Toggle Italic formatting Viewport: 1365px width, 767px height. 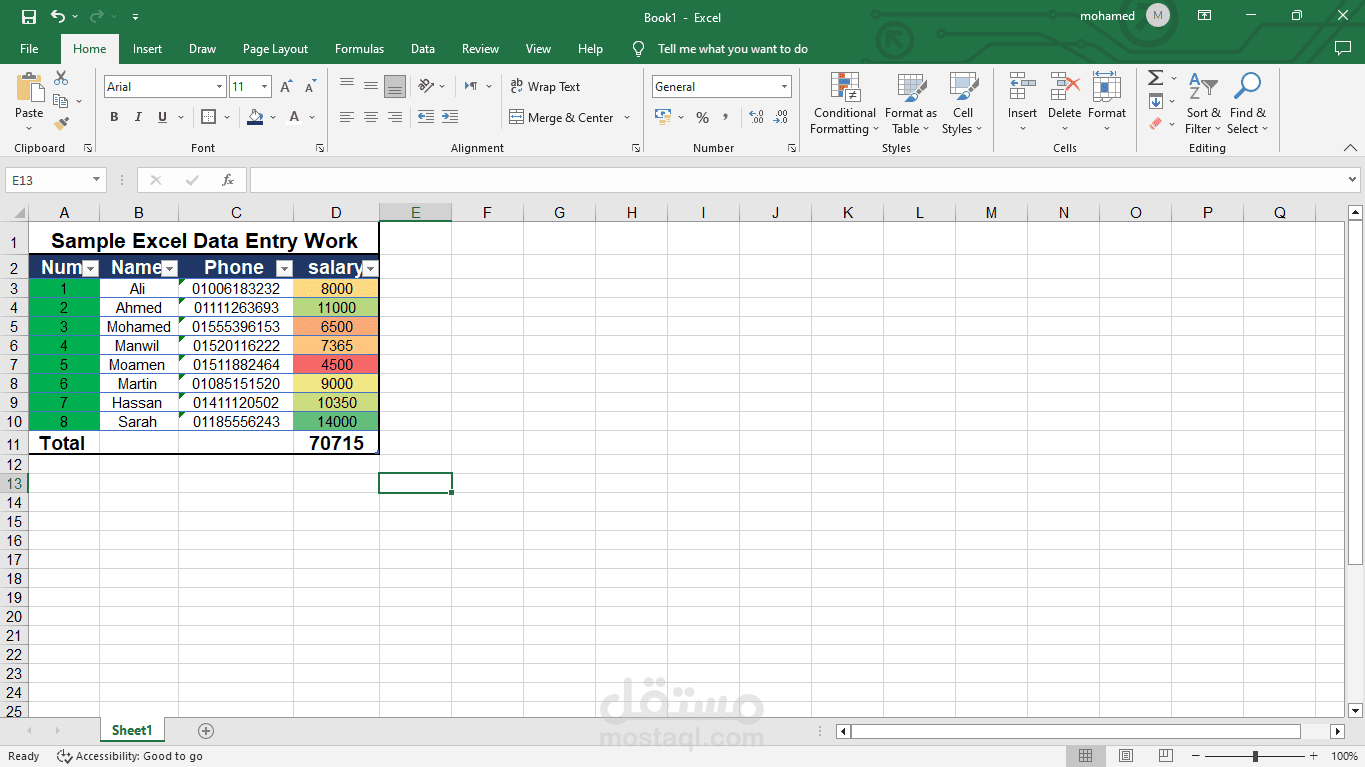(138, 117)
